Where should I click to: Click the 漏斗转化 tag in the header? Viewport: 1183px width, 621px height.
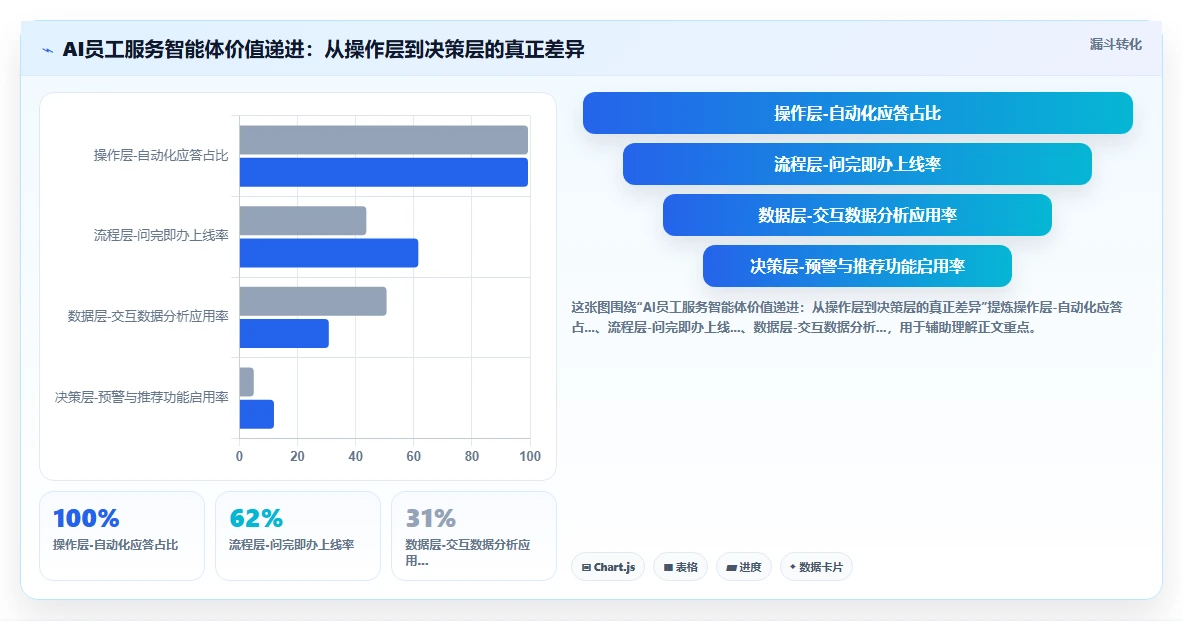pos(1115,45)
